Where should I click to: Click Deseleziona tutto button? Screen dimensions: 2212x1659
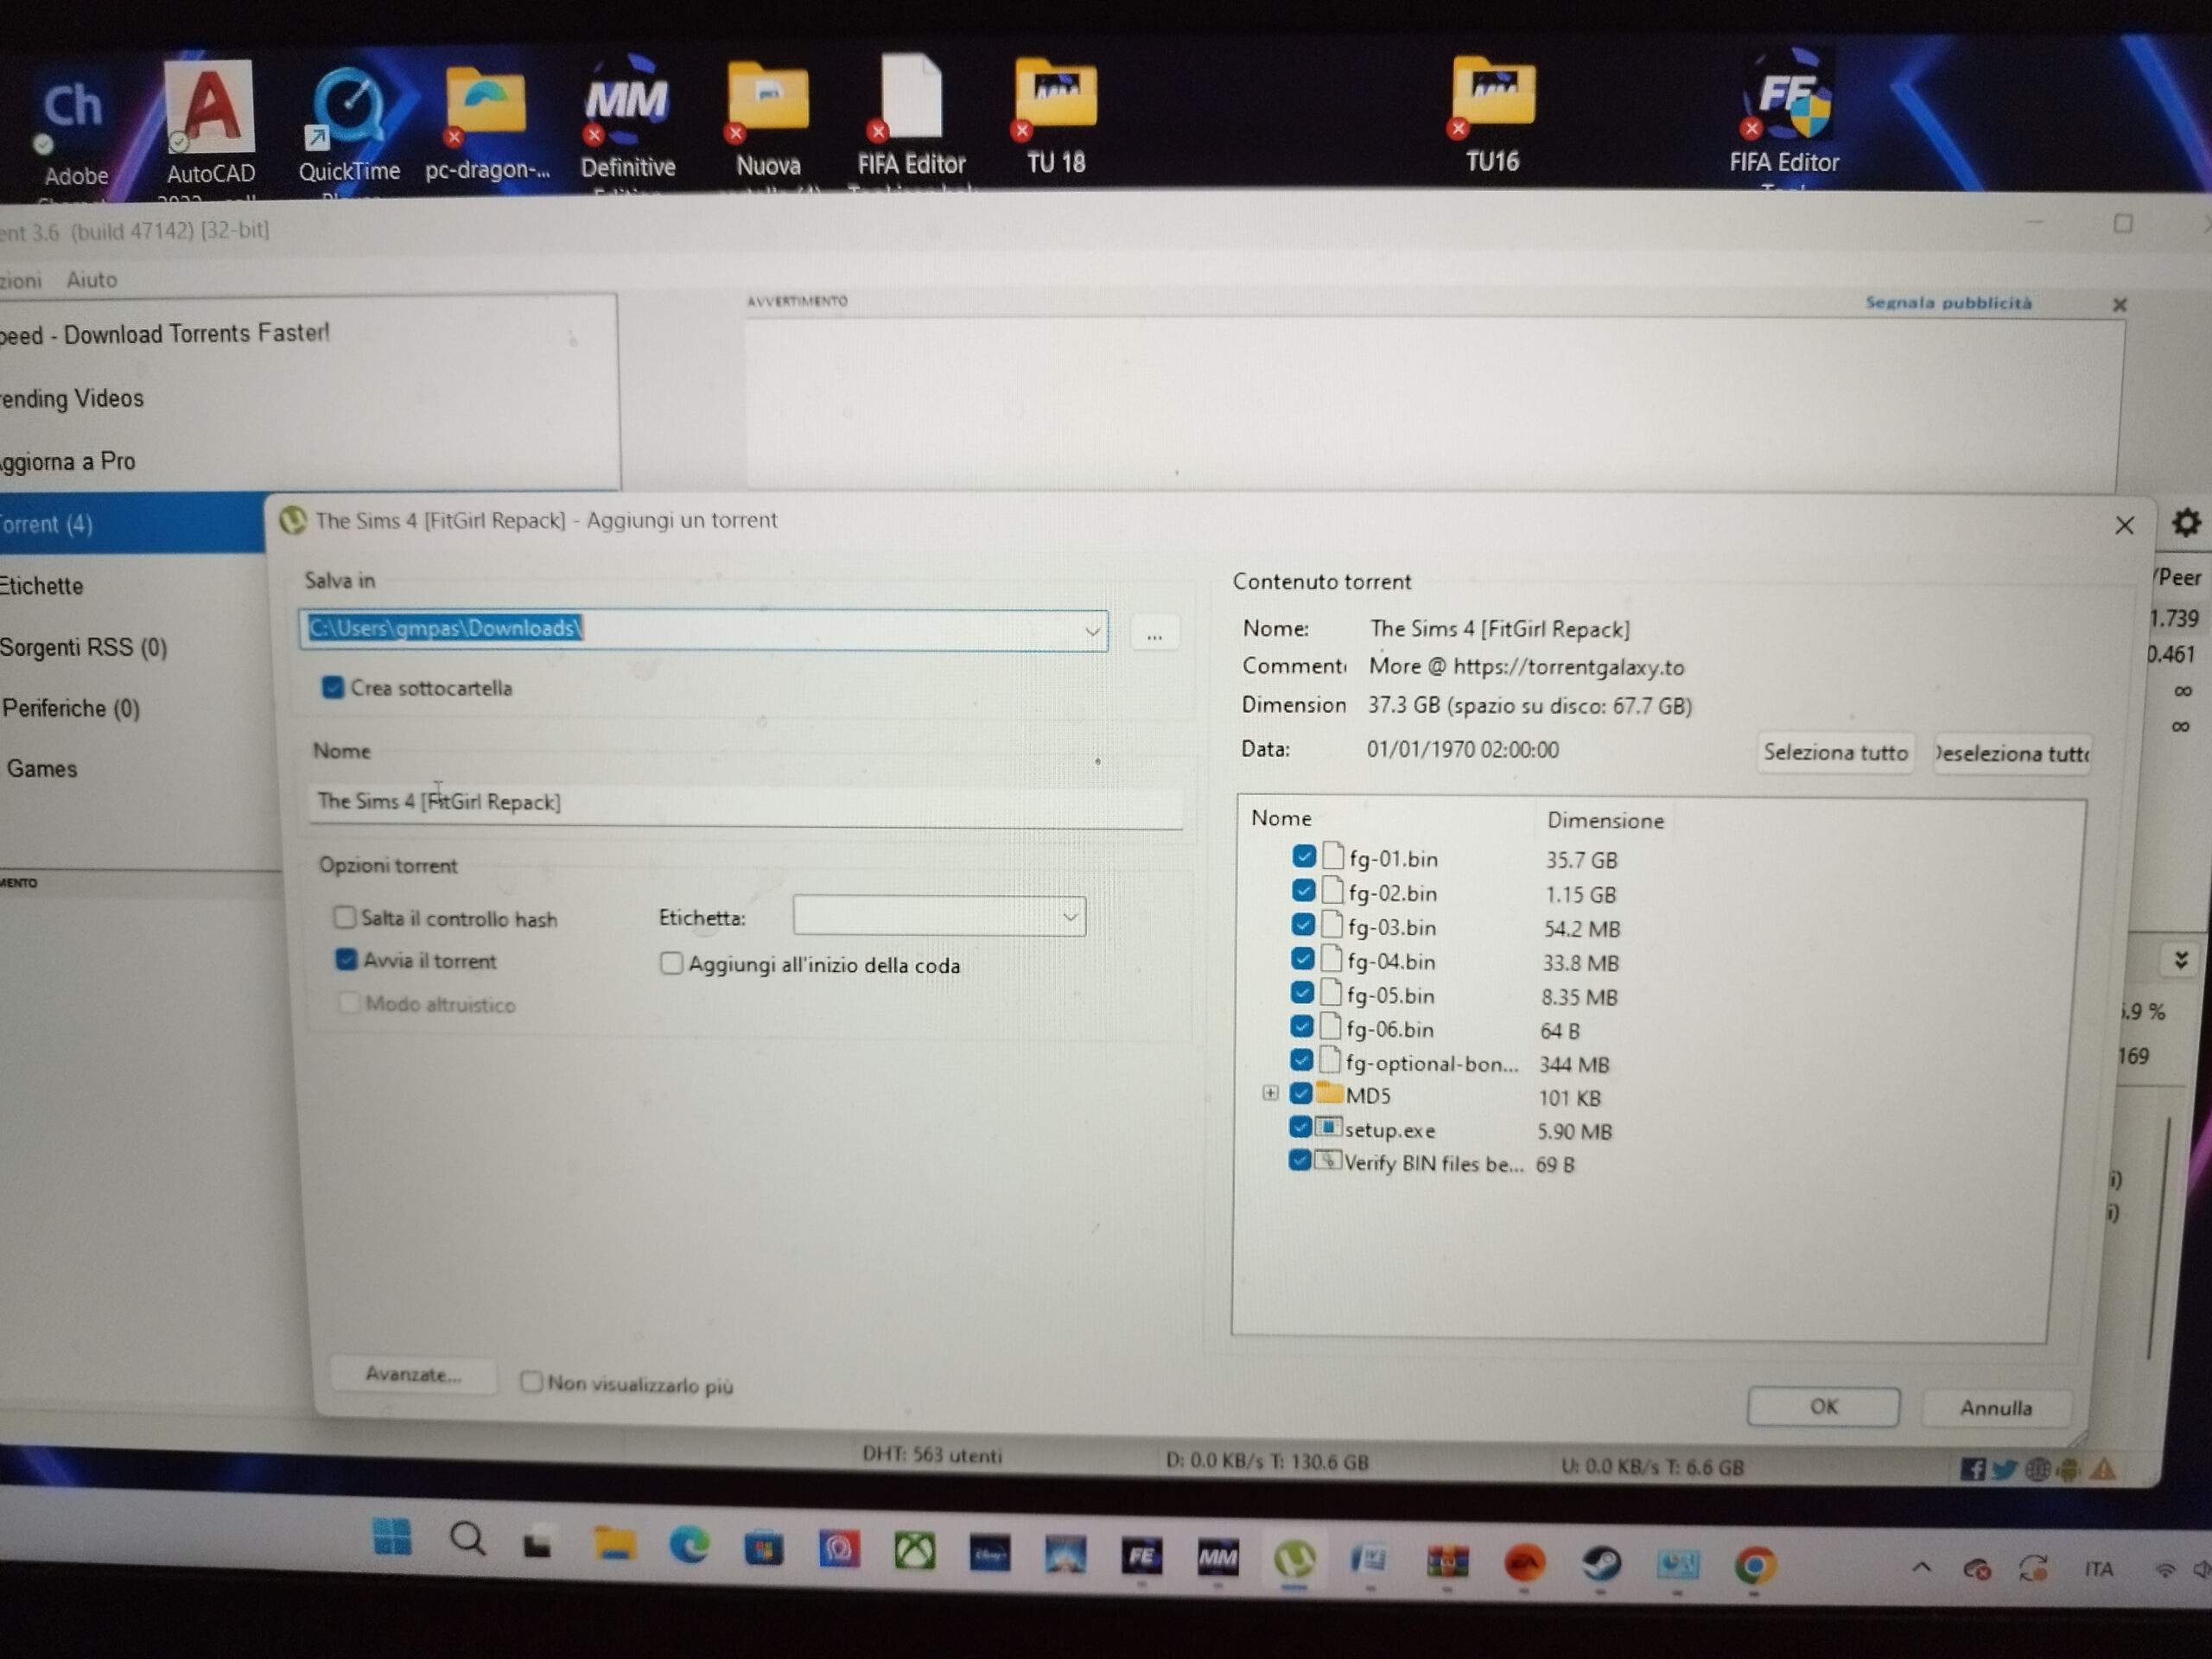(2012, 753)
